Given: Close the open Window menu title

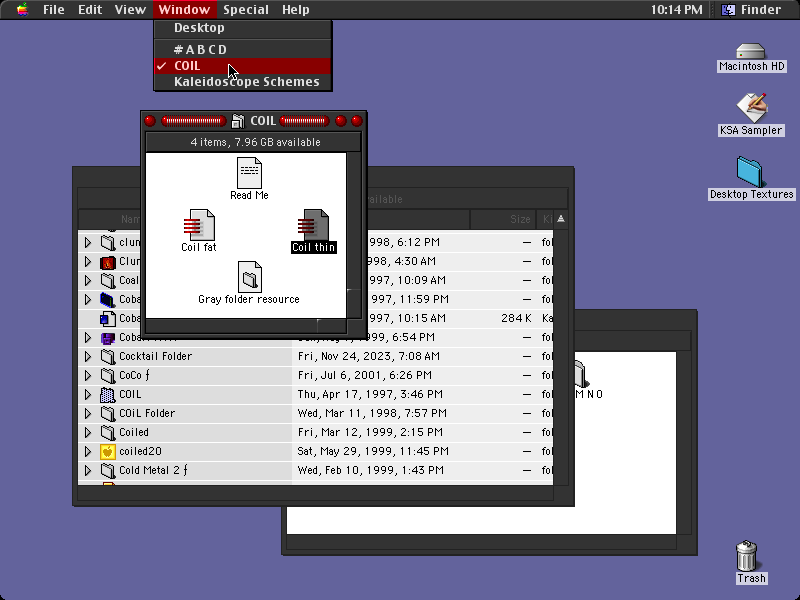Looking at the screenshot, I should click(184, 10).
